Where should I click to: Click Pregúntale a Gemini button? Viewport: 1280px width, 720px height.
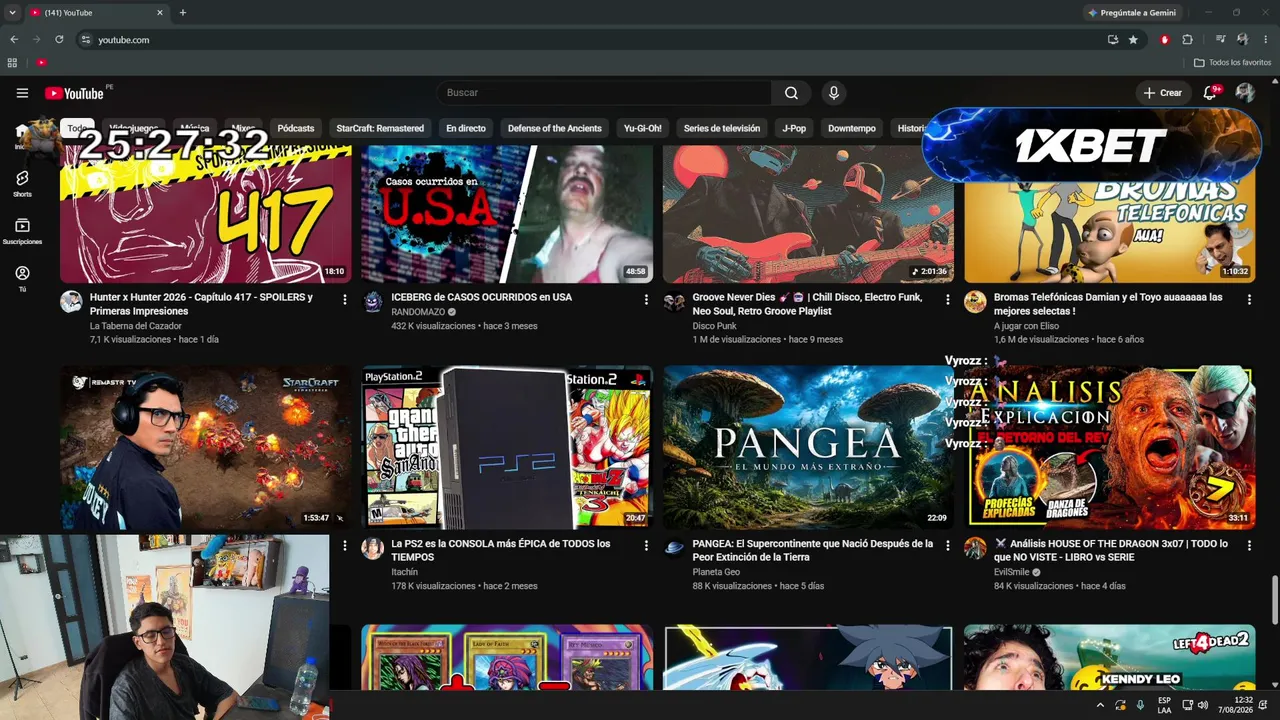pos(1132,13)
